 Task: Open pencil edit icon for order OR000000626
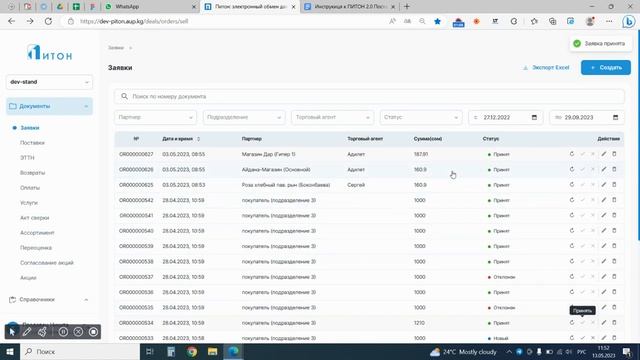(x=604, y=169)
